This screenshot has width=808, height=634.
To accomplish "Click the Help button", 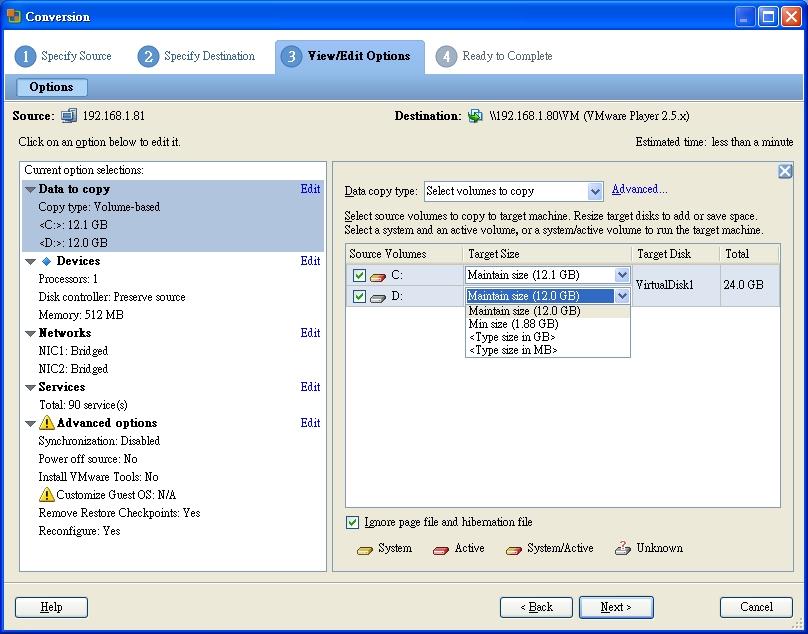I will [x=51, y=607].
